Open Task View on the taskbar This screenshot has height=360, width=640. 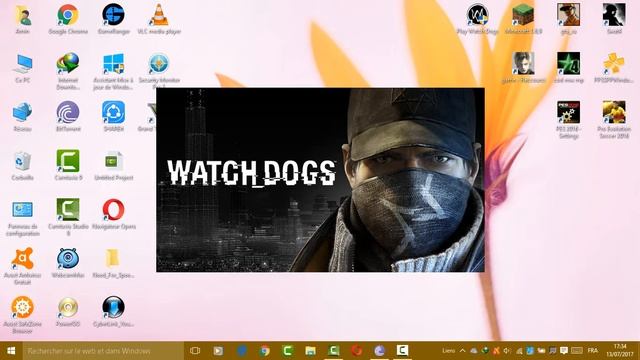click(x=195, y=351)
